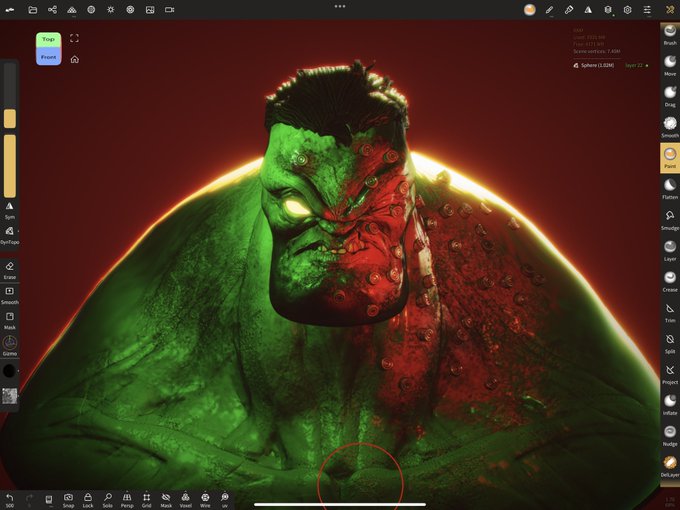The height and width of the screenshot is (510, 680).
Task: Select the Smudge tool
Action: pyautogui.click(x=670, y=219)
